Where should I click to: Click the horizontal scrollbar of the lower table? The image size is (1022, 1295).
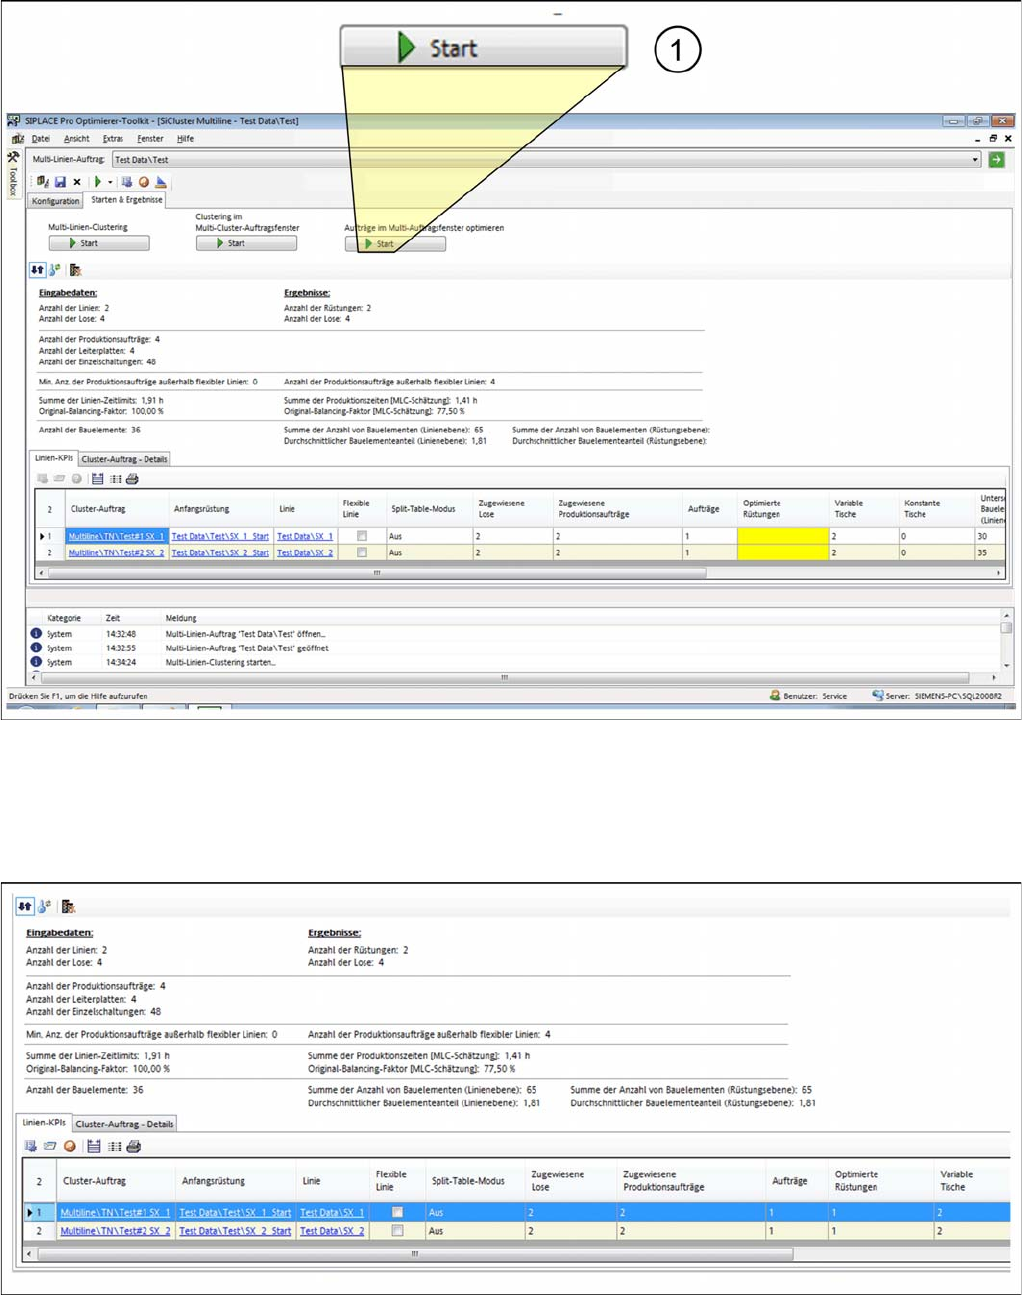(414, 1253)
